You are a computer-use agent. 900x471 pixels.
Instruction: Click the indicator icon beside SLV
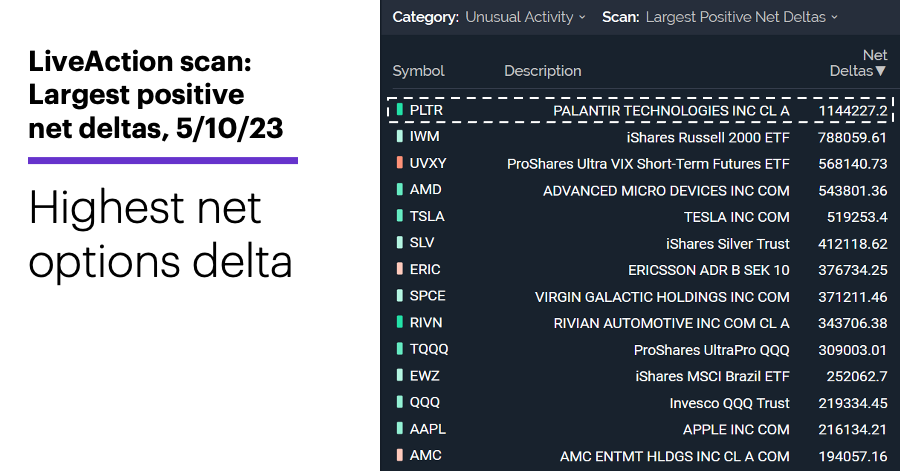click(x=399, y=242)
